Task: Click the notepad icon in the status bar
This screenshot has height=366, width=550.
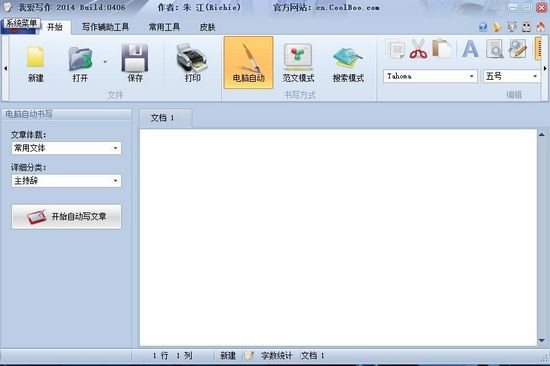Action: [x=249, y=355]
